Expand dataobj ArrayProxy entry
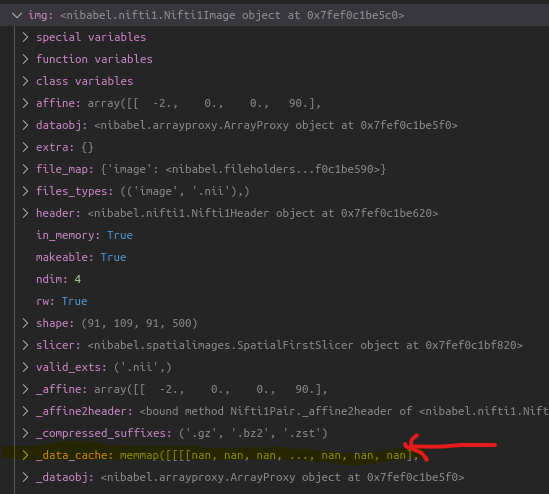The image size is (549, 494). (25, 125)
